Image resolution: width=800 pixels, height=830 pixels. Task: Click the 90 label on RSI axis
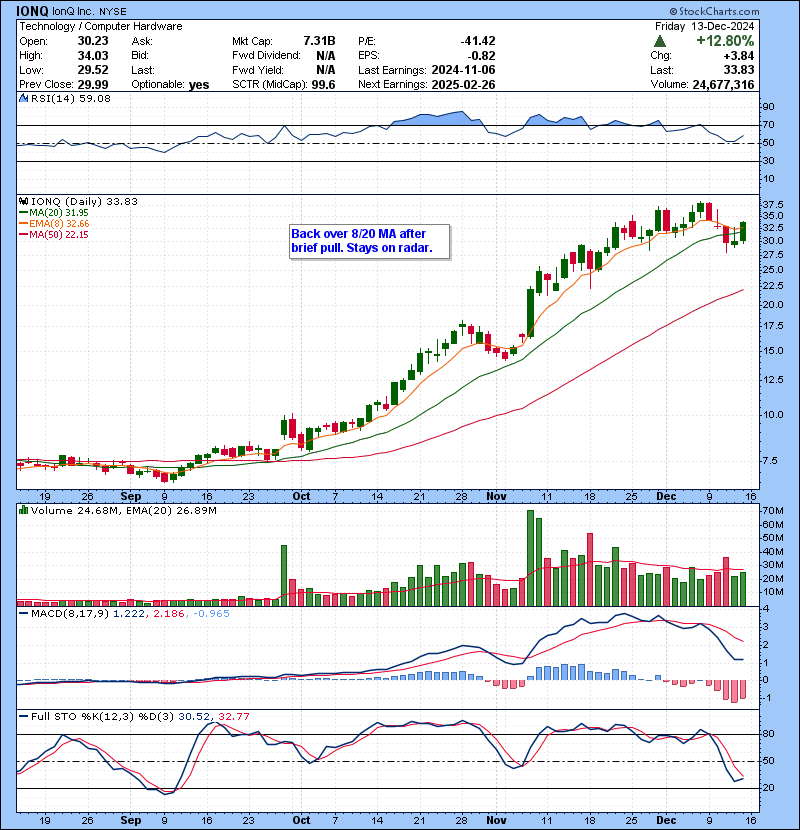768,107
